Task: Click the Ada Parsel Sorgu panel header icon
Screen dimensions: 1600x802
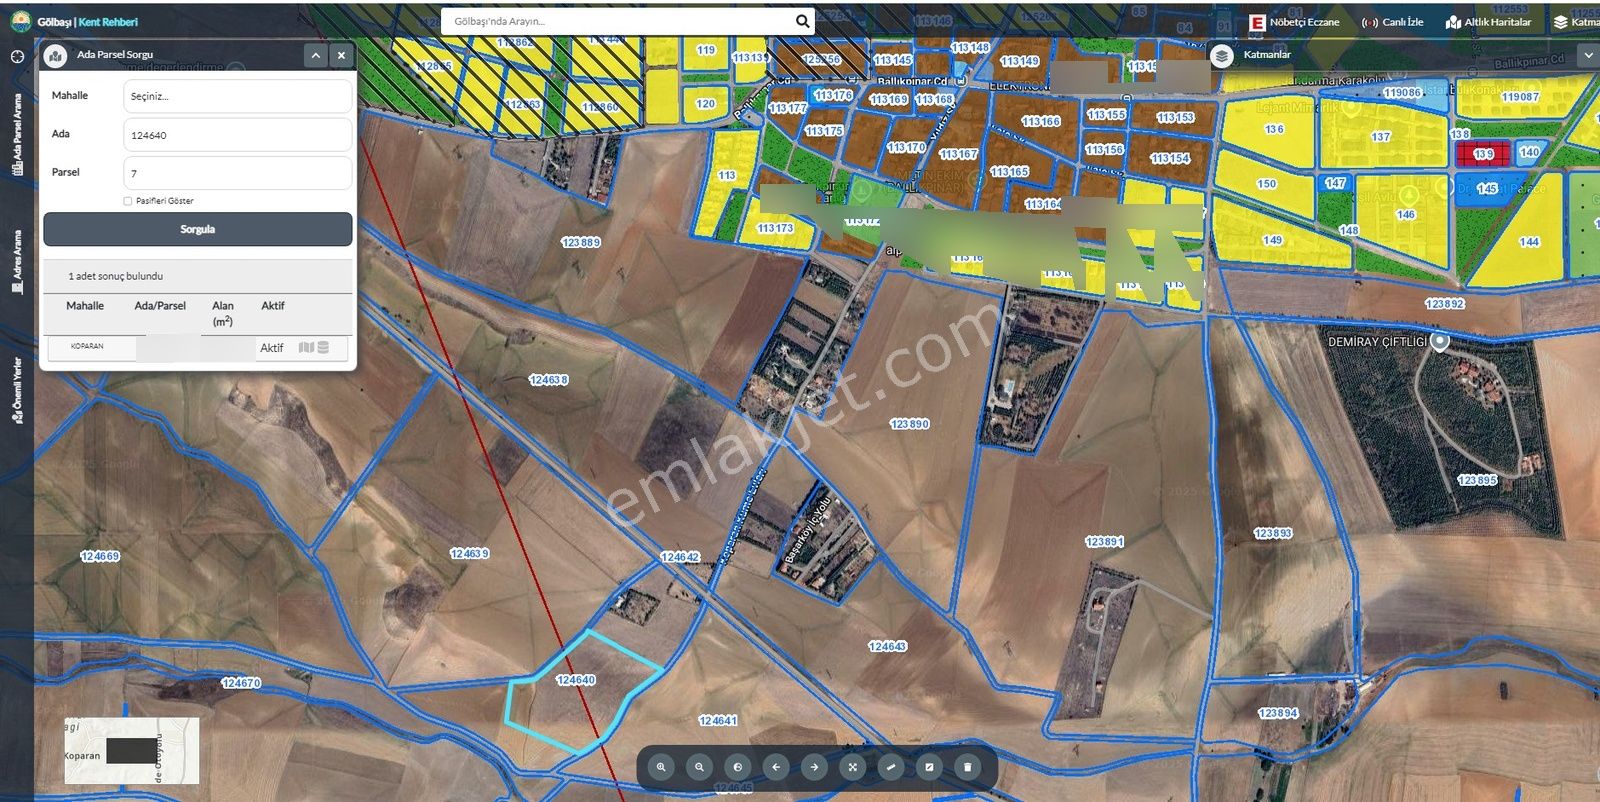Action: (x=56, y=55)
